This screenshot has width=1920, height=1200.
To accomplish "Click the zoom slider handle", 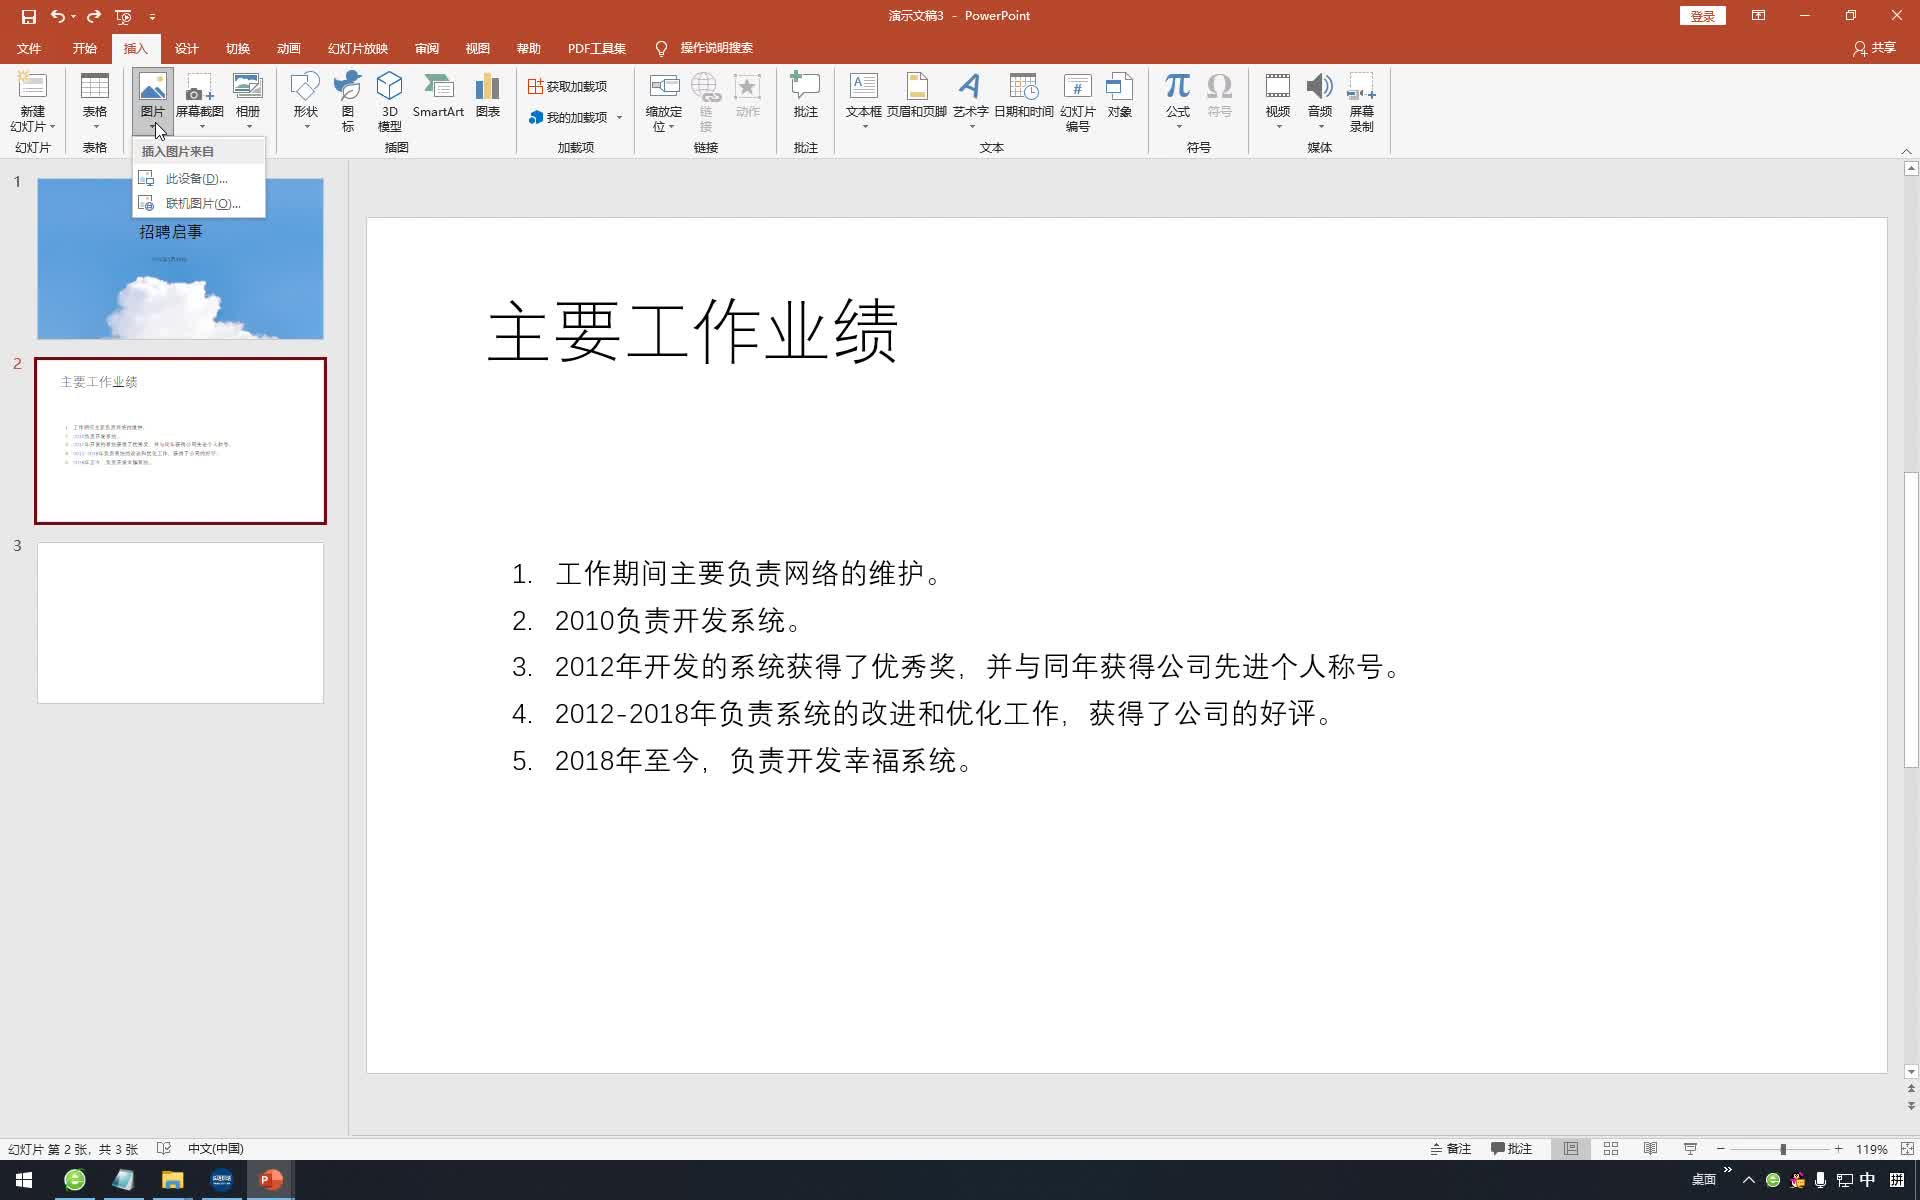I will [1783, 1149].
